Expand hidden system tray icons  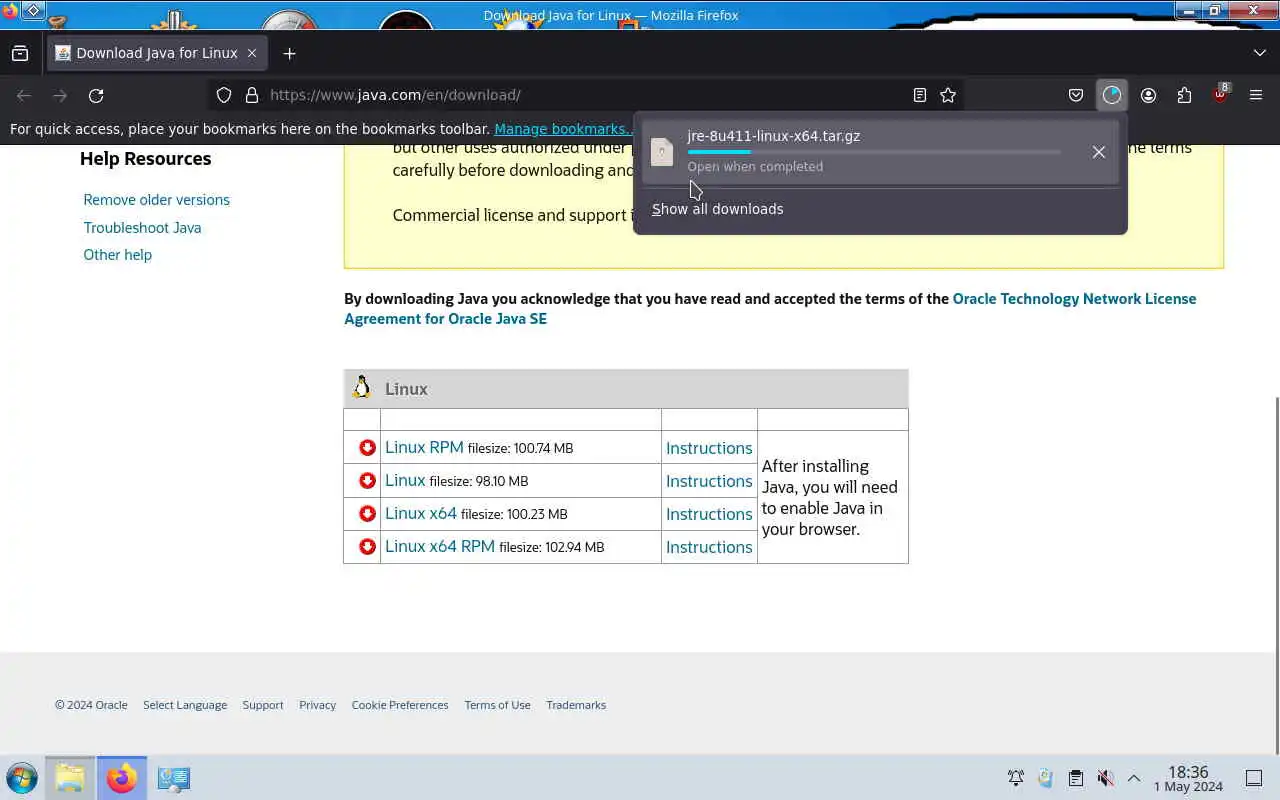pos(1134,778)
